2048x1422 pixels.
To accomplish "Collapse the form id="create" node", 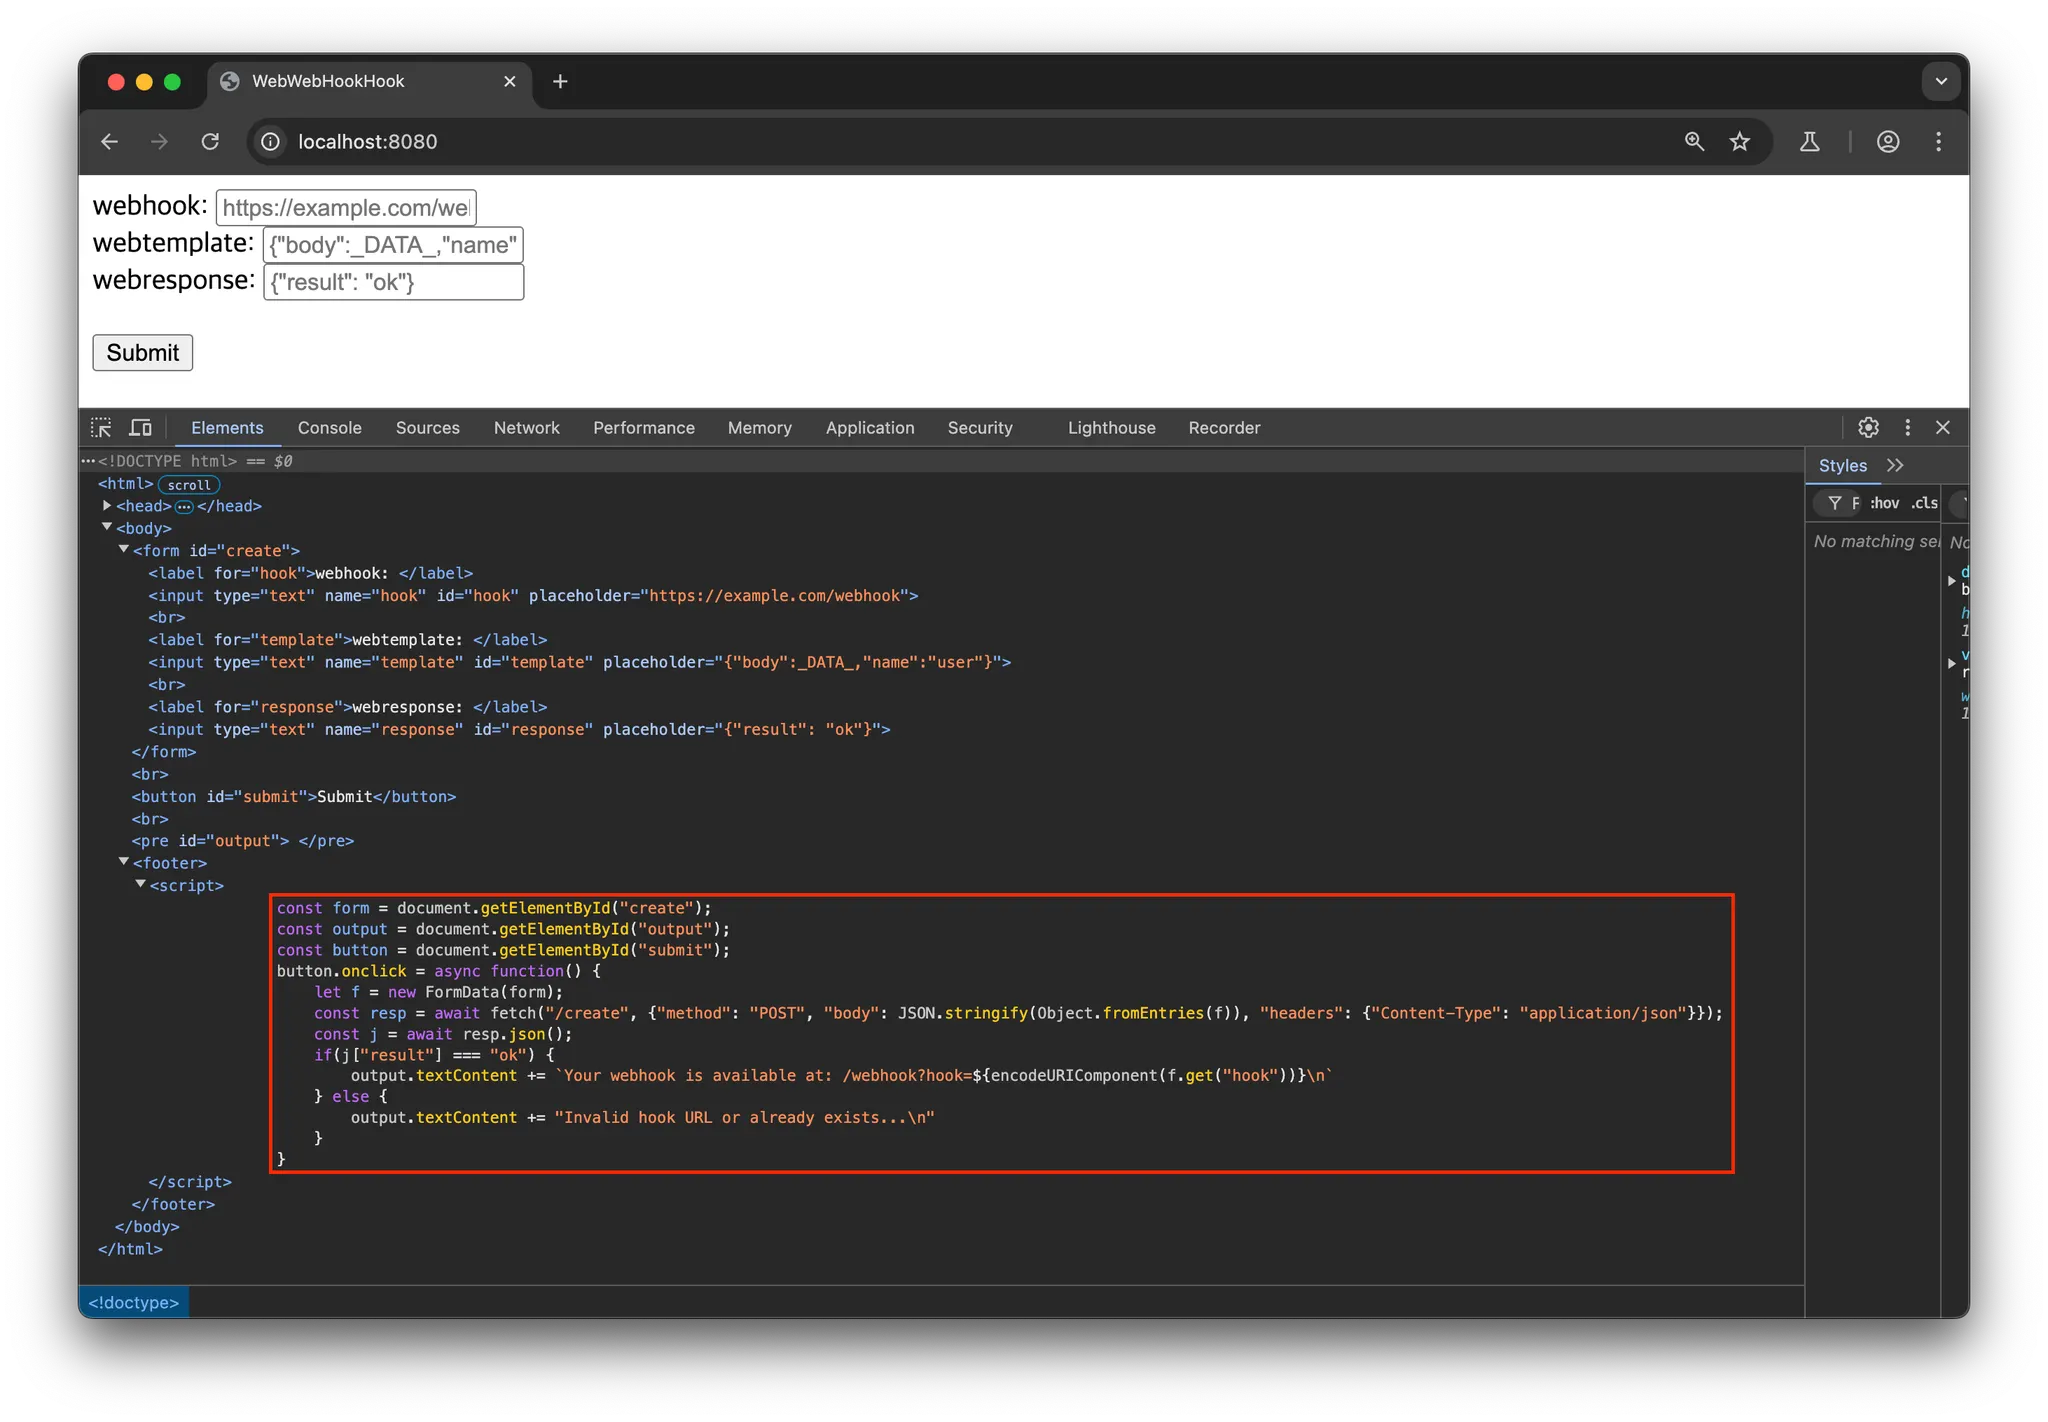I will click(124, 550).
